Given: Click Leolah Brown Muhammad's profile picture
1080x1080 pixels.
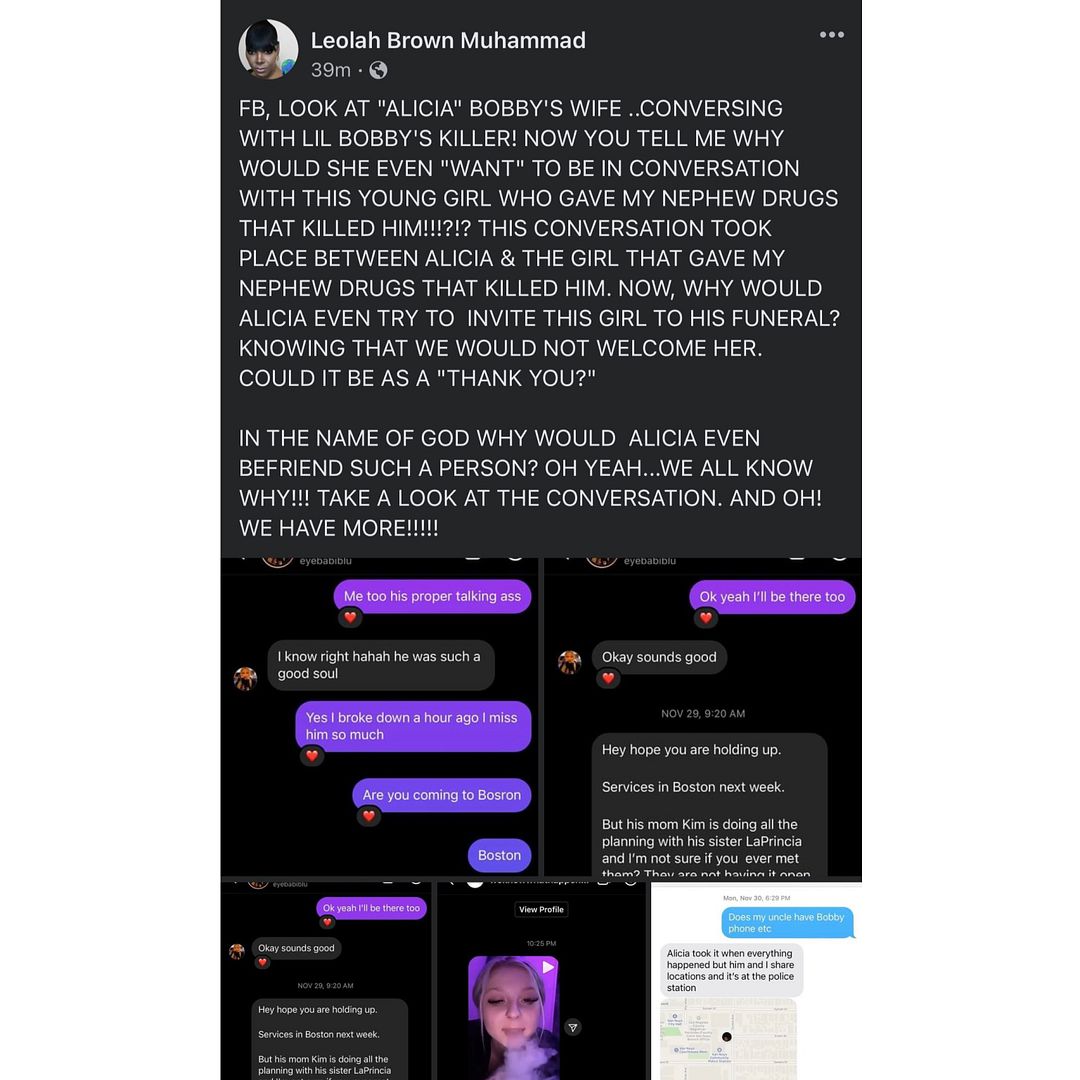Looking at the screenshot, I should 268,50.
